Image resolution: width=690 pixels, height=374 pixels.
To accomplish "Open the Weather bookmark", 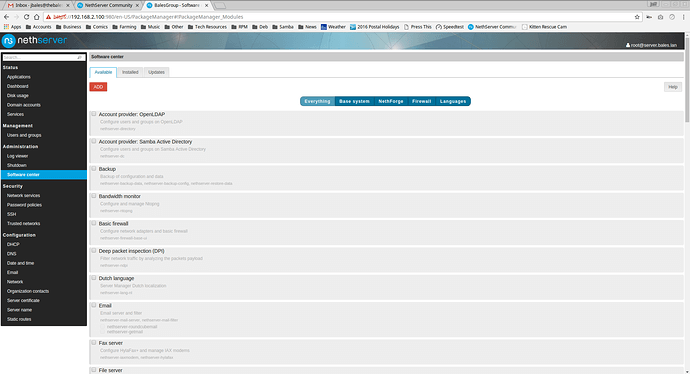I will pos(333,27).
